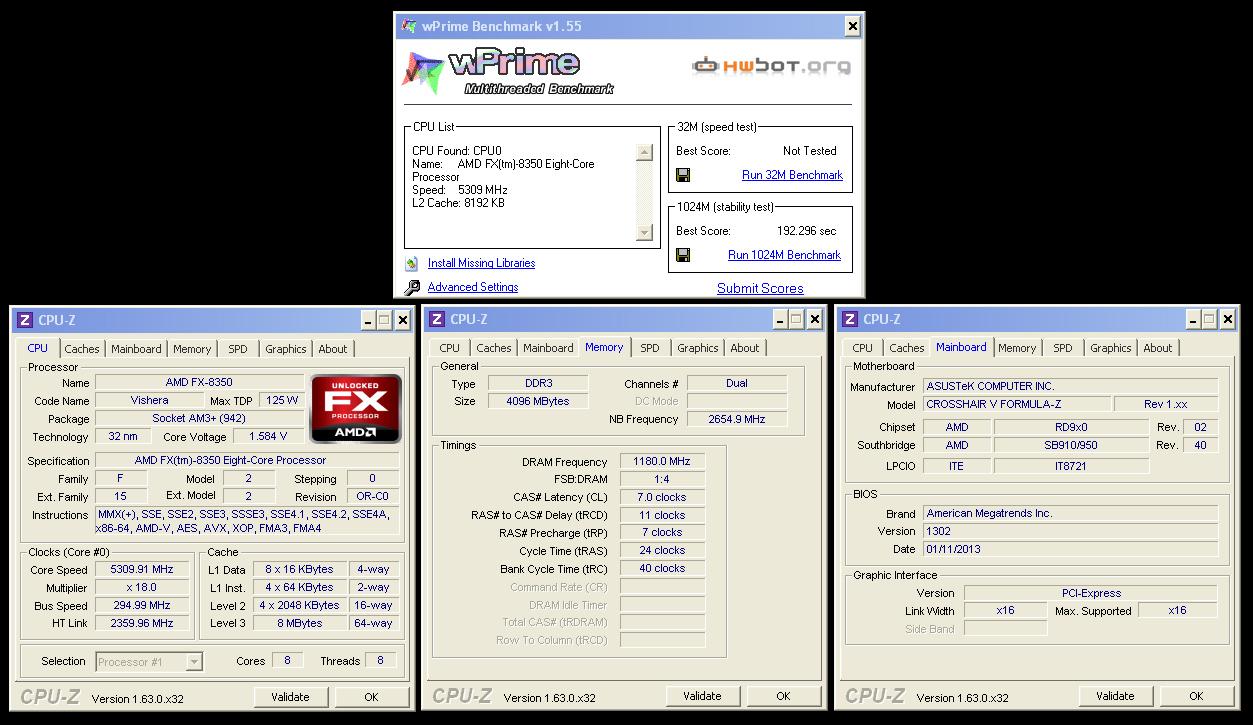Click the BIOS Version 1302 field
The height and width of the screenshot is (725, 1253).
click(x=1070, y=531)
